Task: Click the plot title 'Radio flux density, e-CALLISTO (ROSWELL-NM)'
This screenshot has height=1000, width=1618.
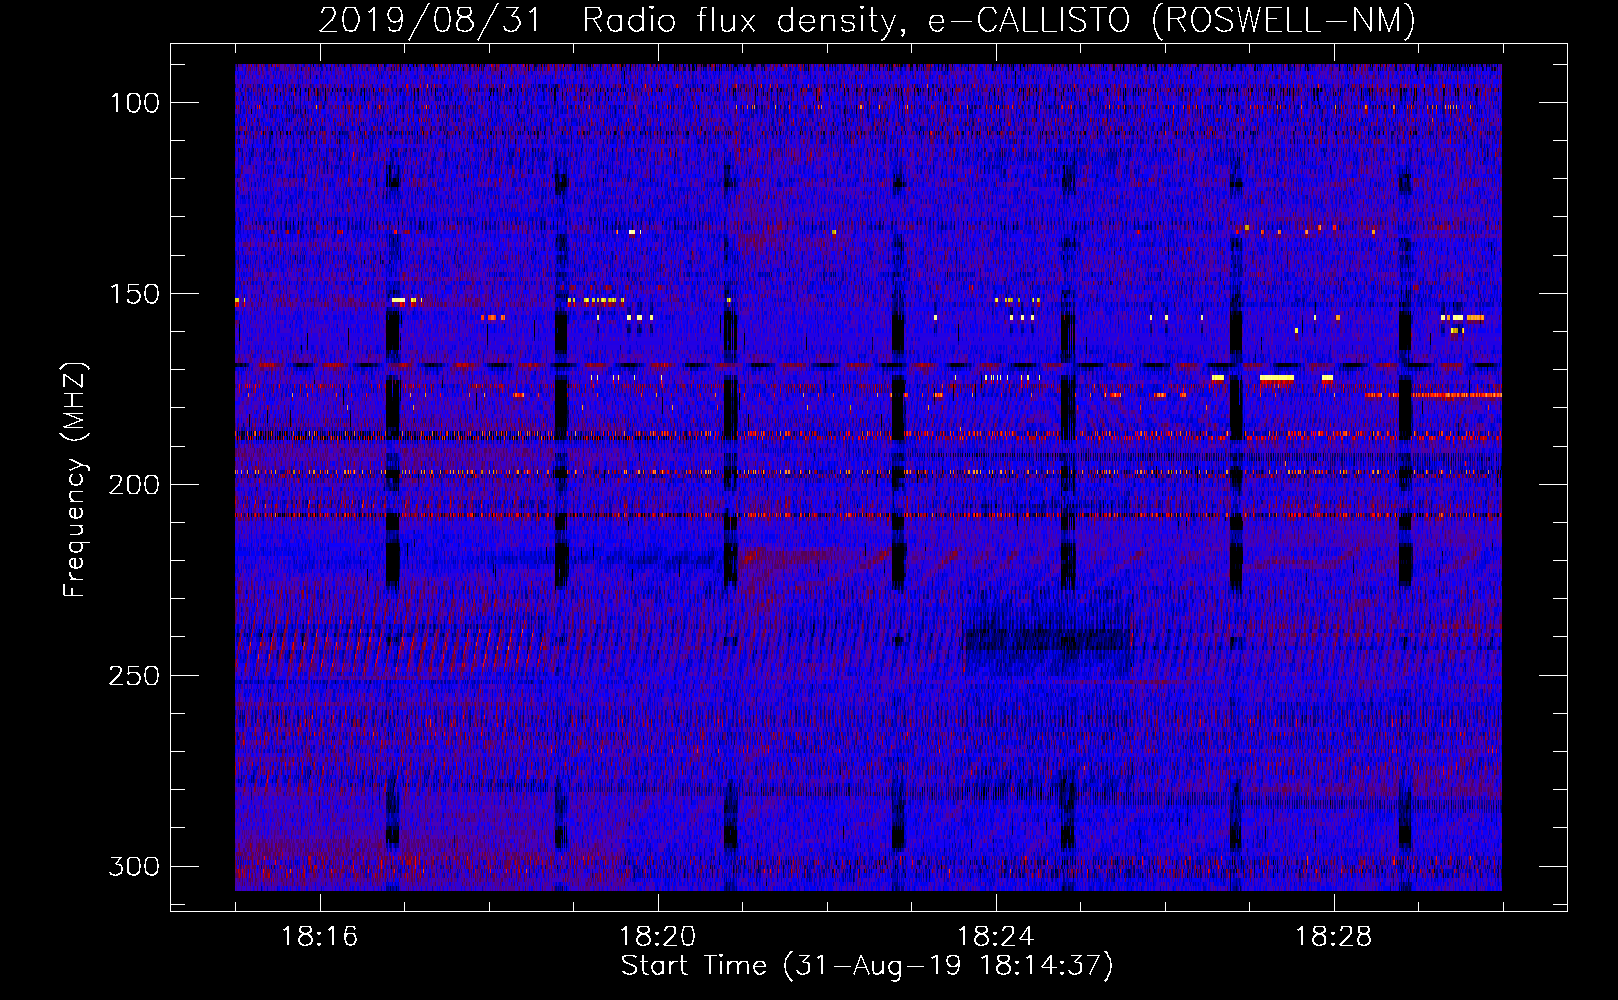Action: click(x=998, y=20)
